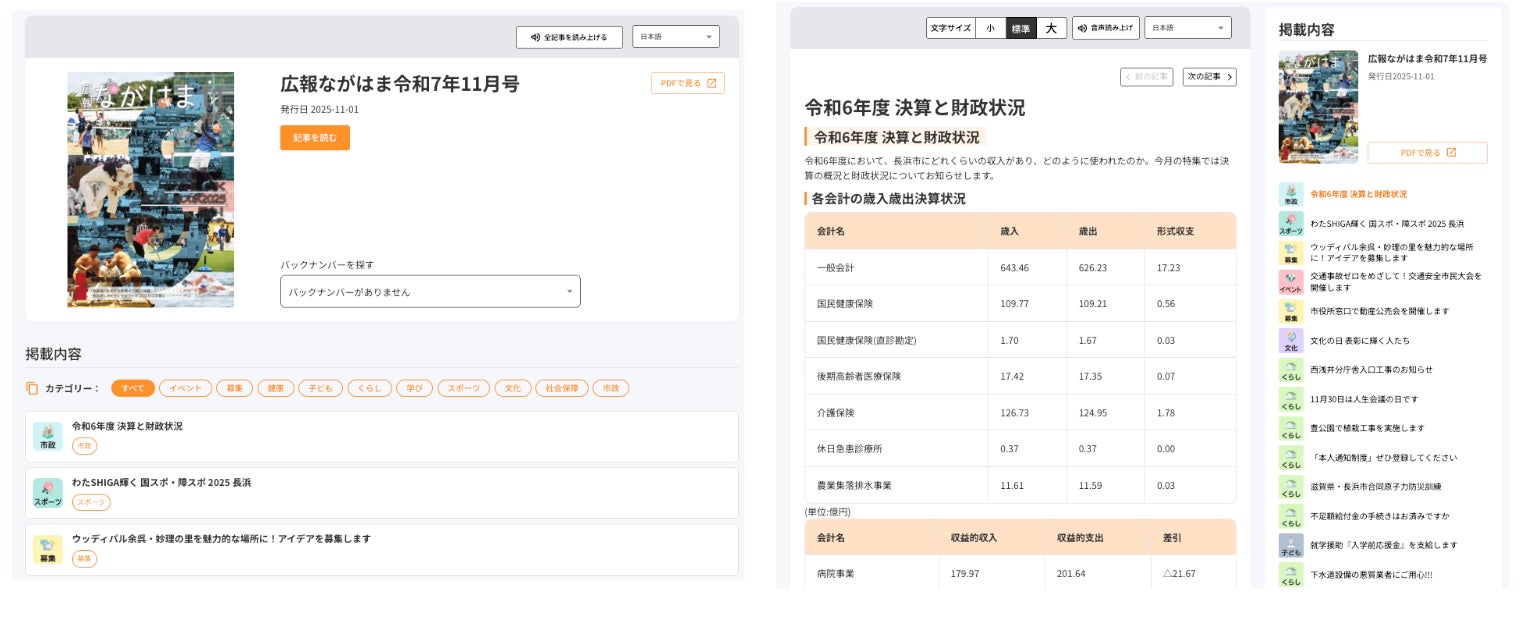The height and width of the screenshot is (636, 1524).
Task: Filter articles by the イベント category
Action: point(185,388)
